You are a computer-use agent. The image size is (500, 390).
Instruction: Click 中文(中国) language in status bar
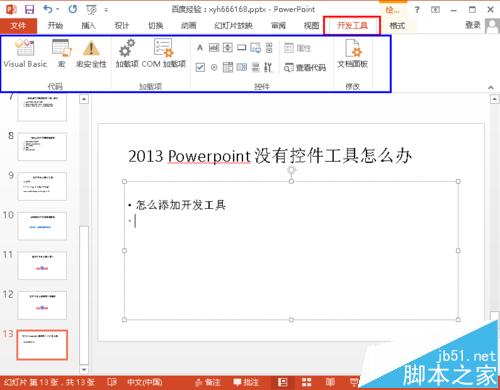coord(145,382)
